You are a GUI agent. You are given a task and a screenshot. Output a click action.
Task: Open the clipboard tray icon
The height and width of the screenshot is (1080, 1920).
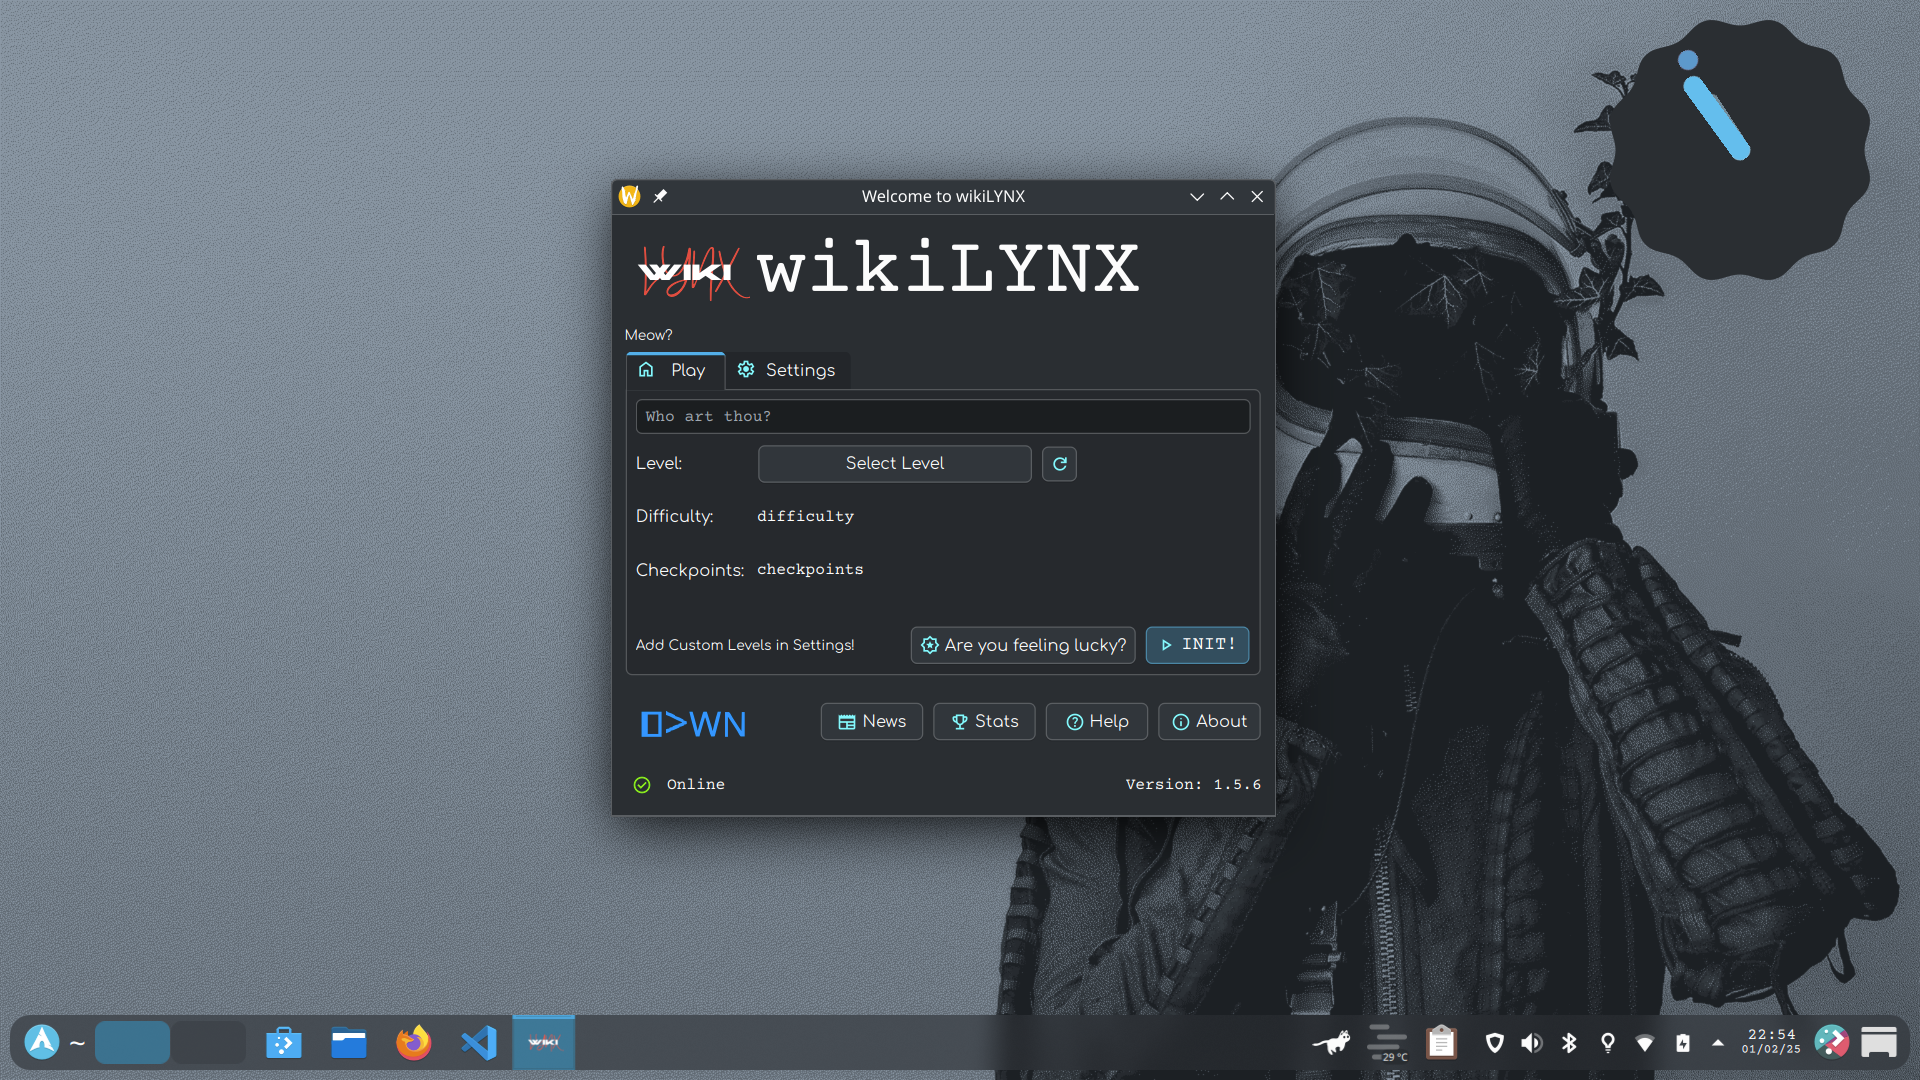(1441, 1043)
